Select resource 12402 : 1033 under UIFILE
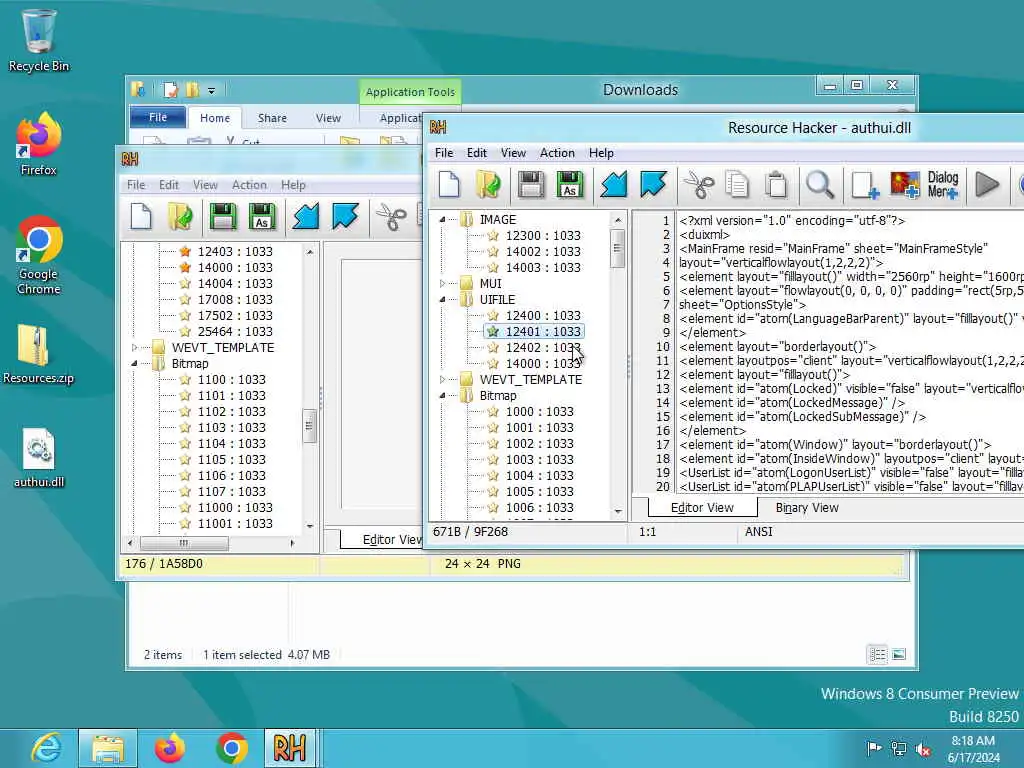Viewport: 1024px width, 768px height. [x=543, y=347]
